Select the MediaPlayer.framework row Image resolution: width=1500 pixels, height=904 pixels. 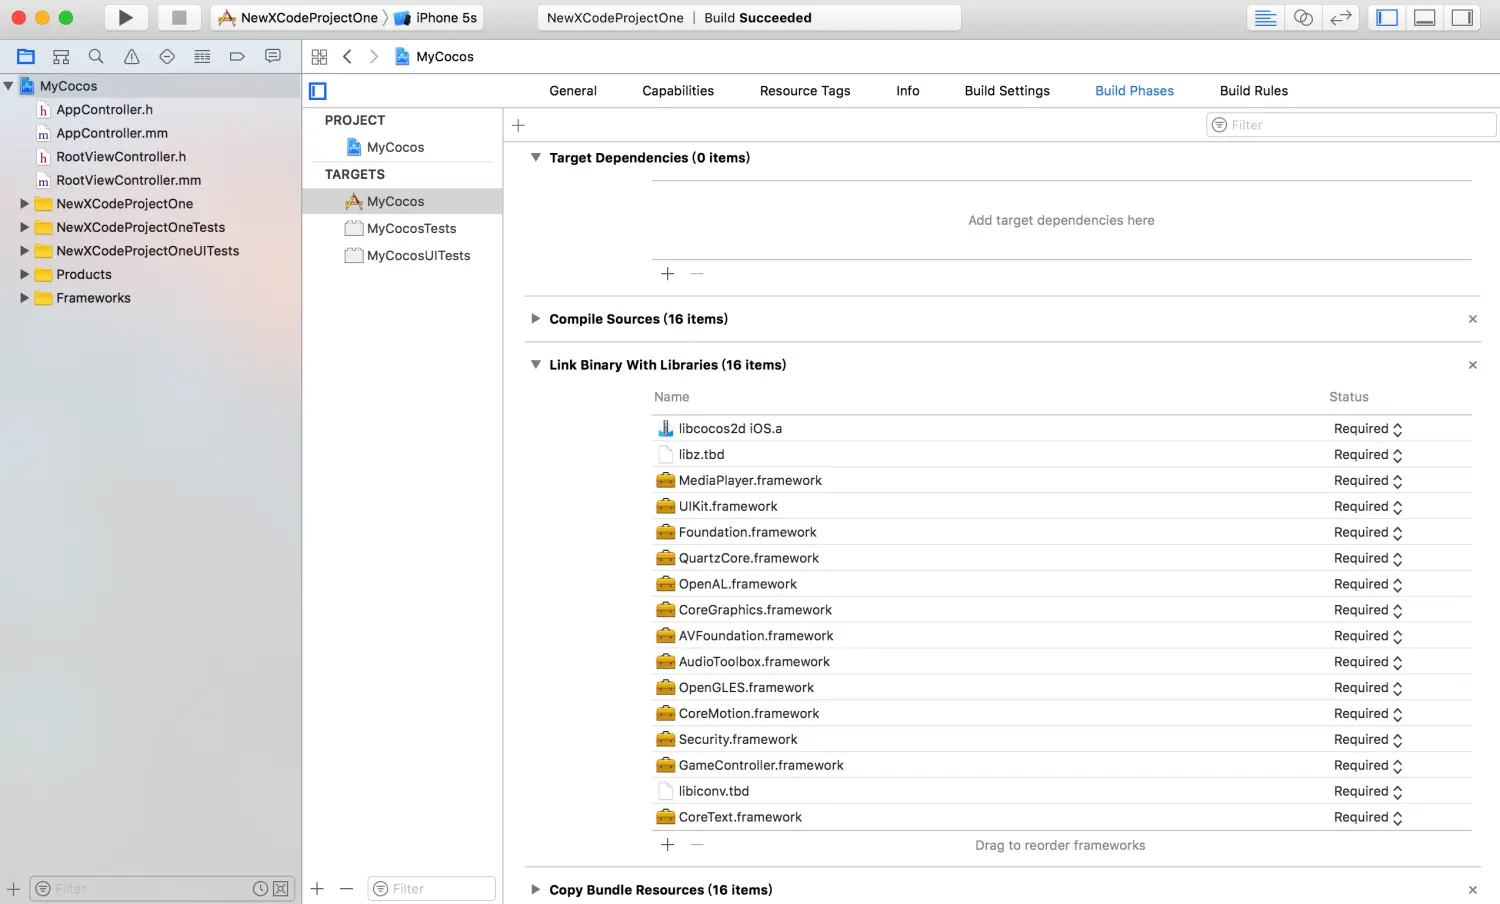1061,481
